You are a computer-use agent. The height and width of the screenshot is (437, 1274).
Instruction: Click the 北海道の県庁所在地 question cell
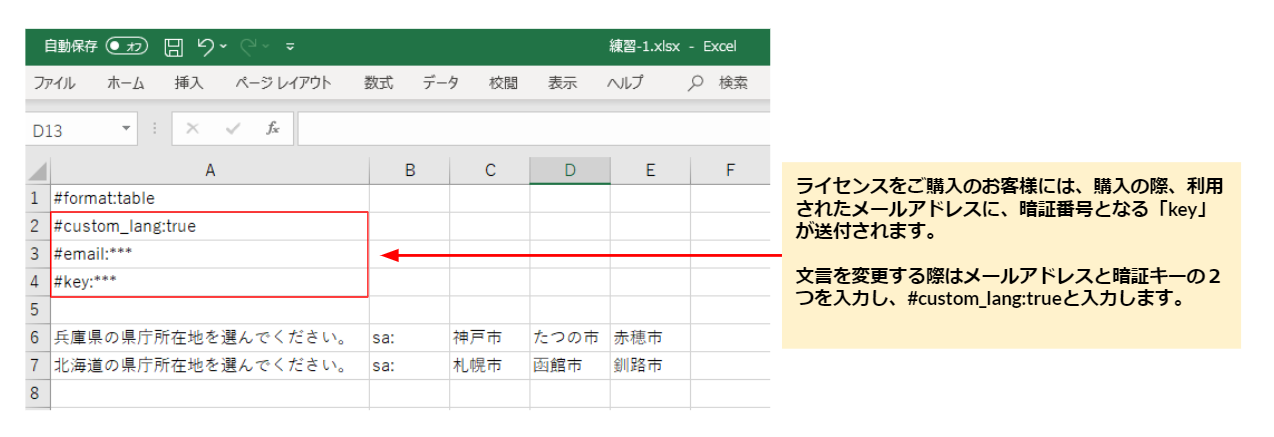tap(210, 366)
